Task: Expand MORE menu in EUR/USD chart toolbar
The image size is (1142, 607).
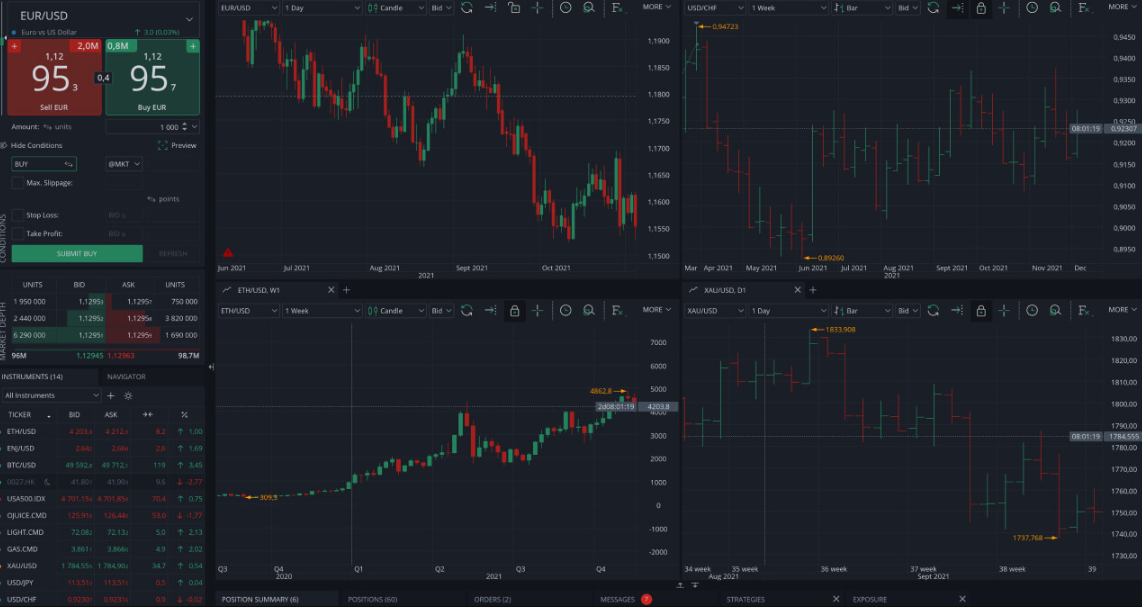Action: click(656, 7)
